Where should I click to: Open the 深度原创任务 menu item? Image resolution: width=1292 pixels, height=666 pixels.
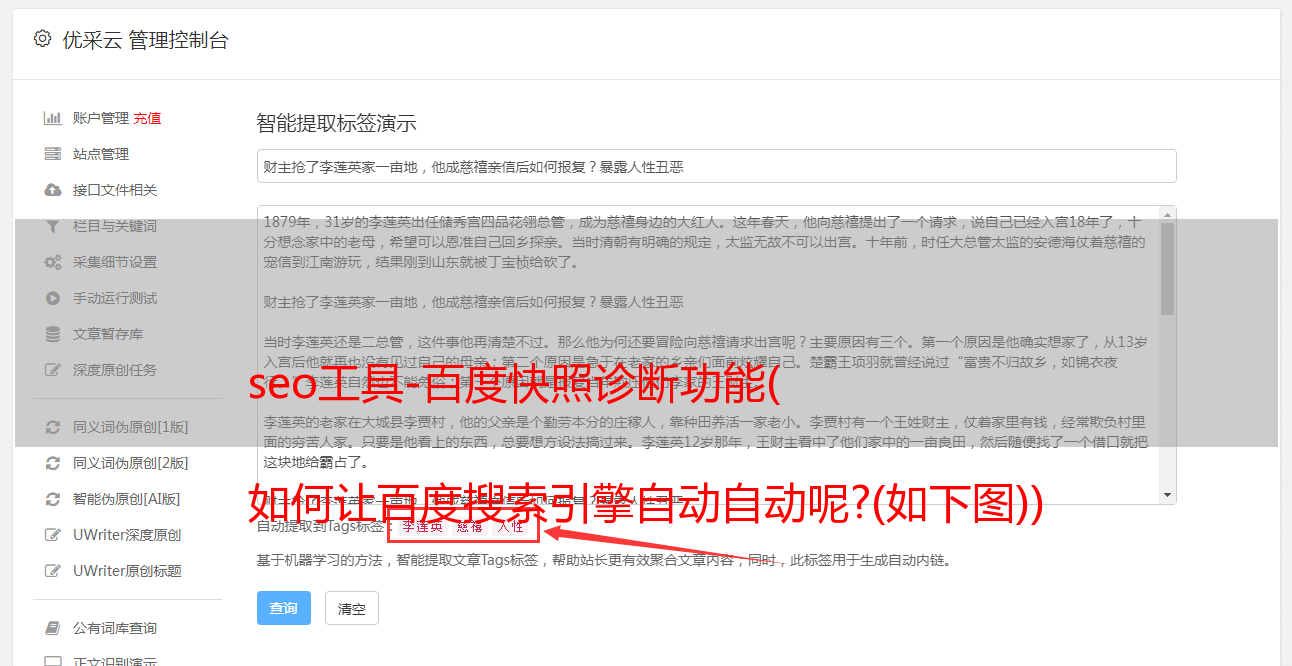[x=115, y=370]
